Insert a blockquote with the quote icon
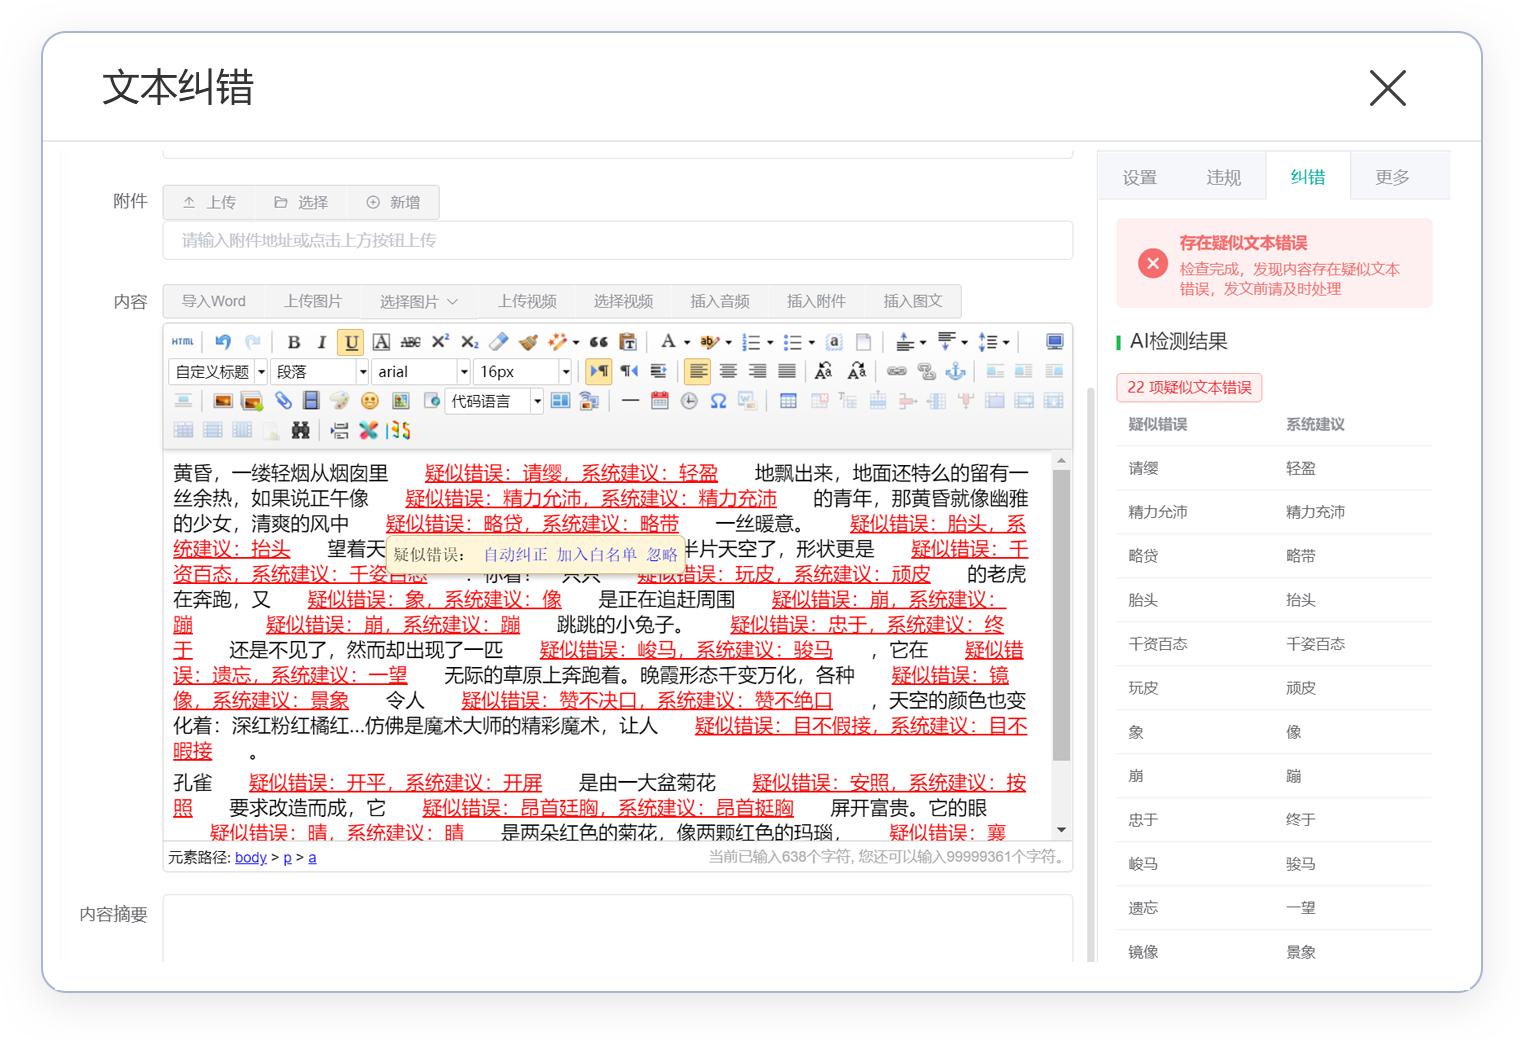1524x1044 pixels. 599,341
